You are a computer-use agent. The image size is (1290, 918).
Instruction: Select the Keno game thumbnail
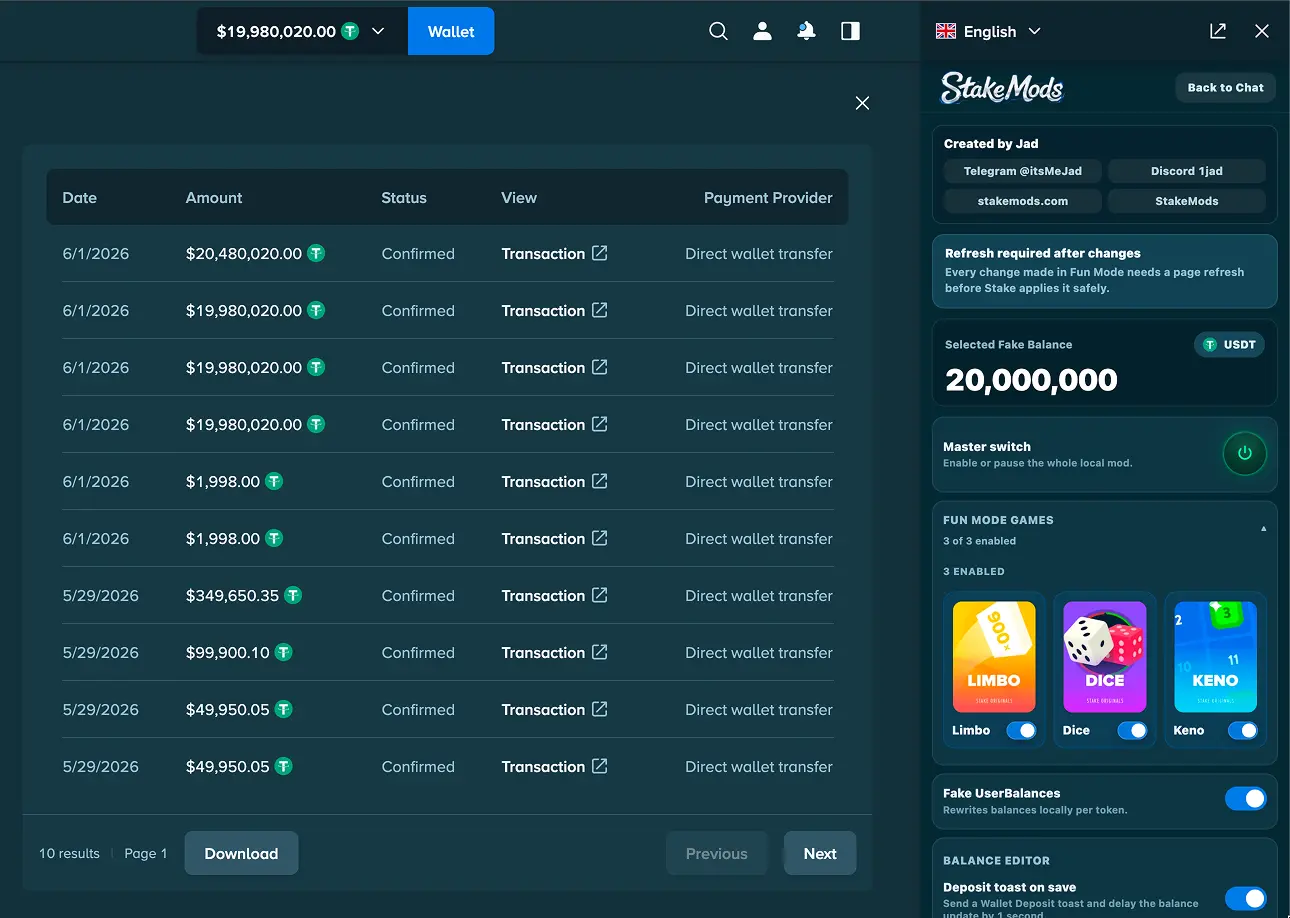click(1215, 656)
